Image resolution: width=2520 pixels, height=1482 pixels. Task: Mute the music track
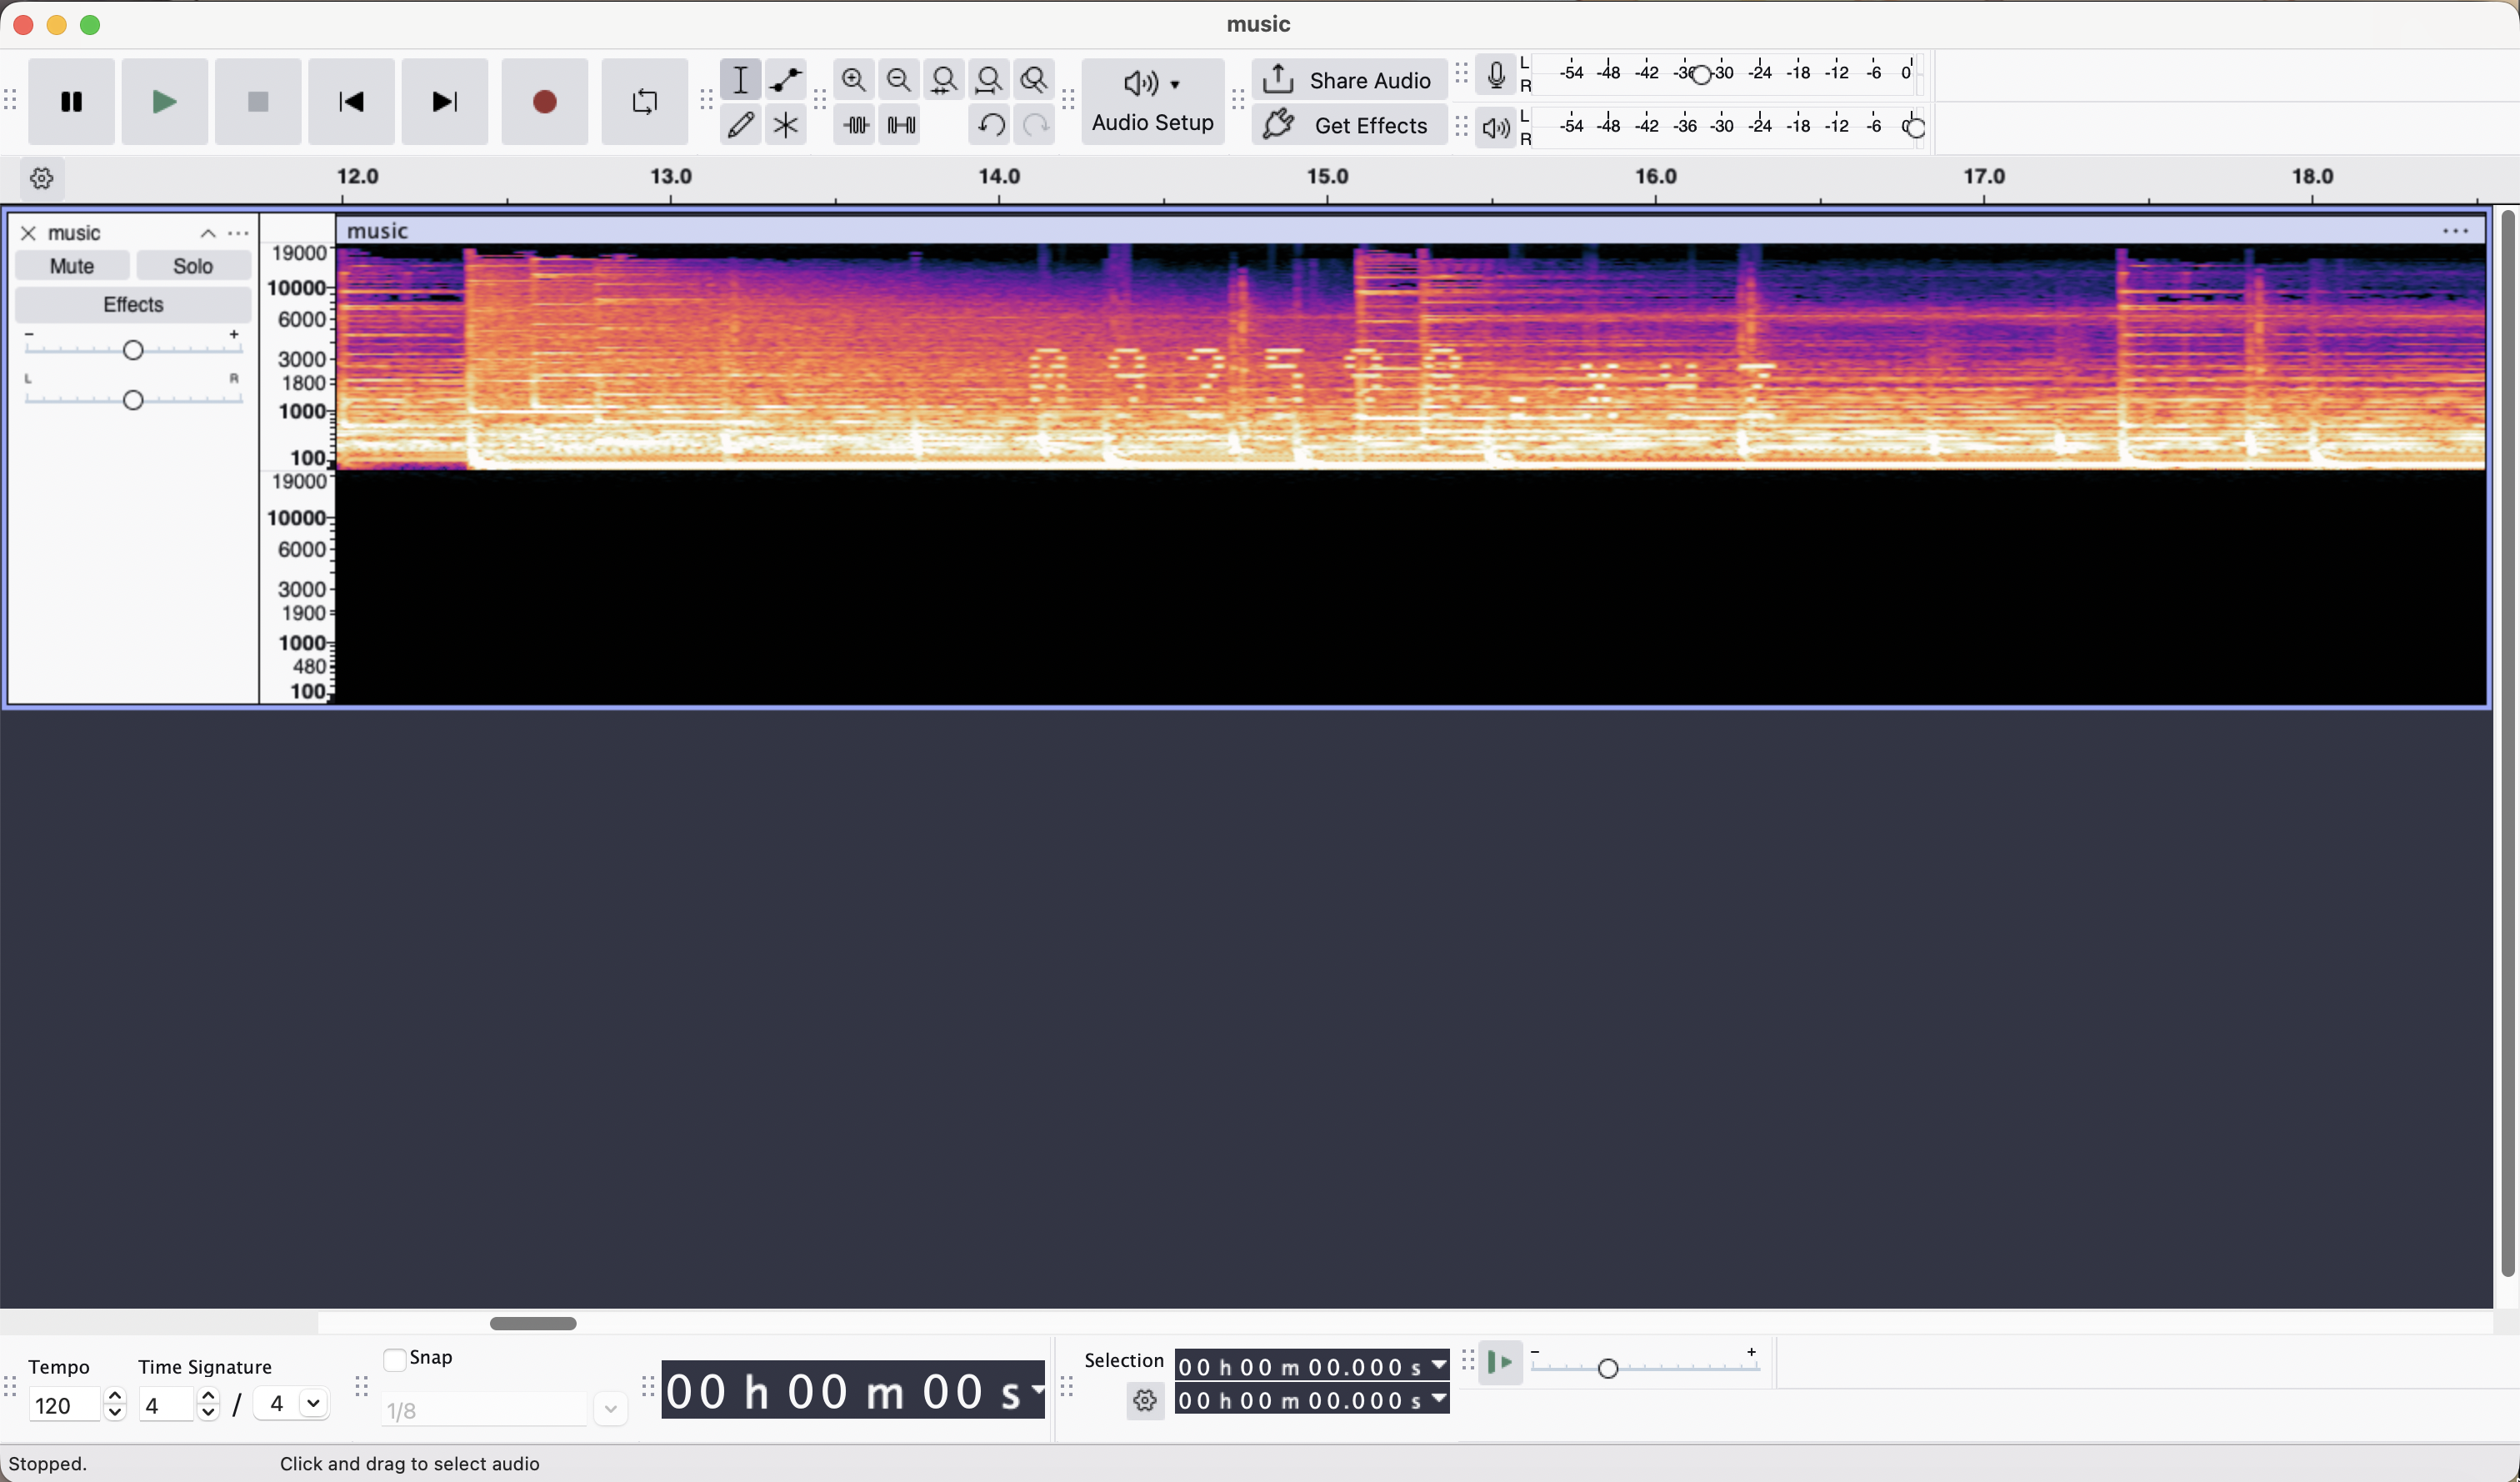tap(72, 266)
